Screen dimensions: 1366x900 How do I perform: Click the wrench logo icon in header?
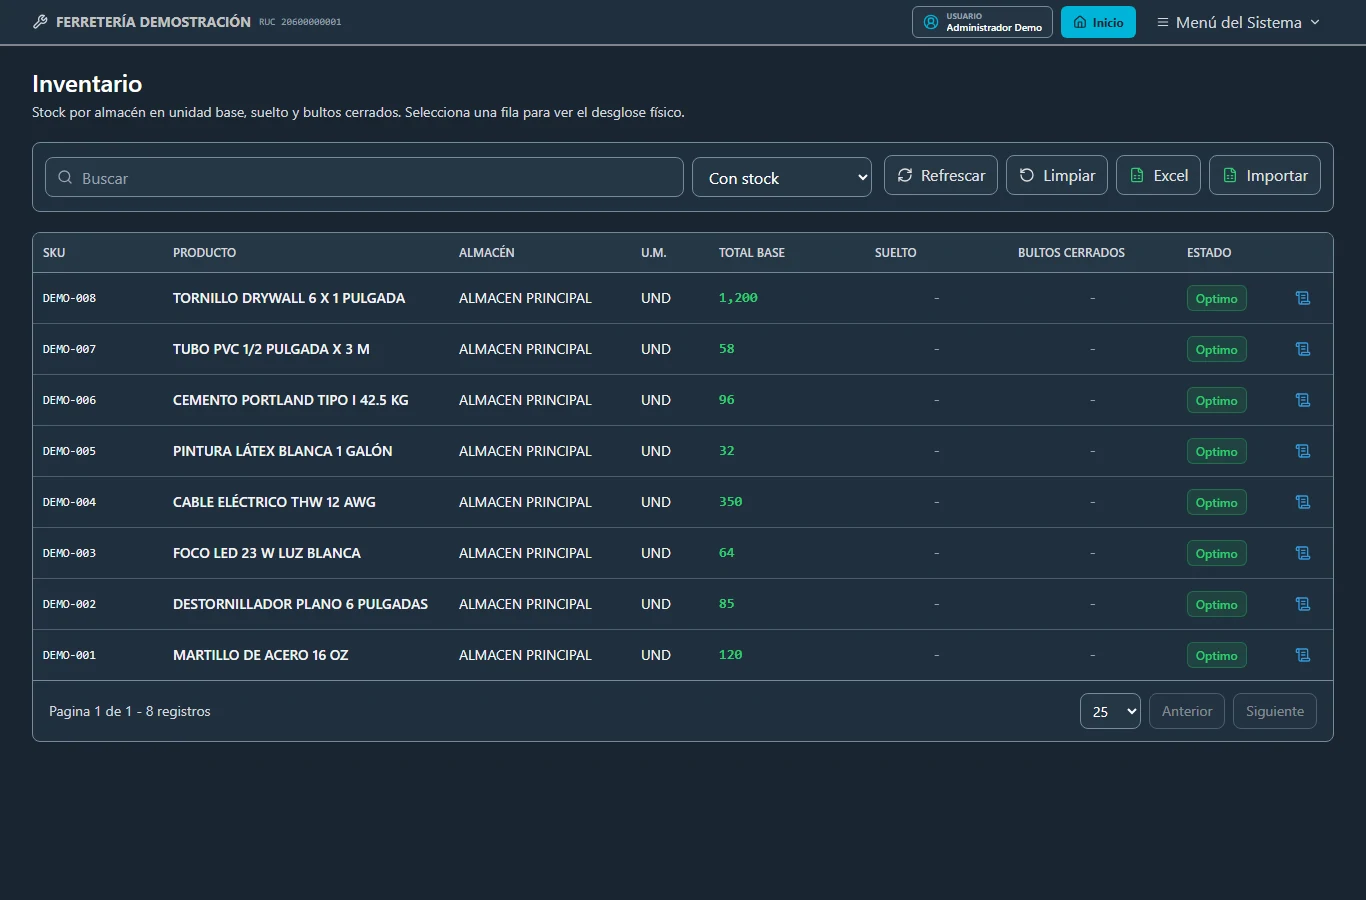pyautogui.click(x=40, y=22)
